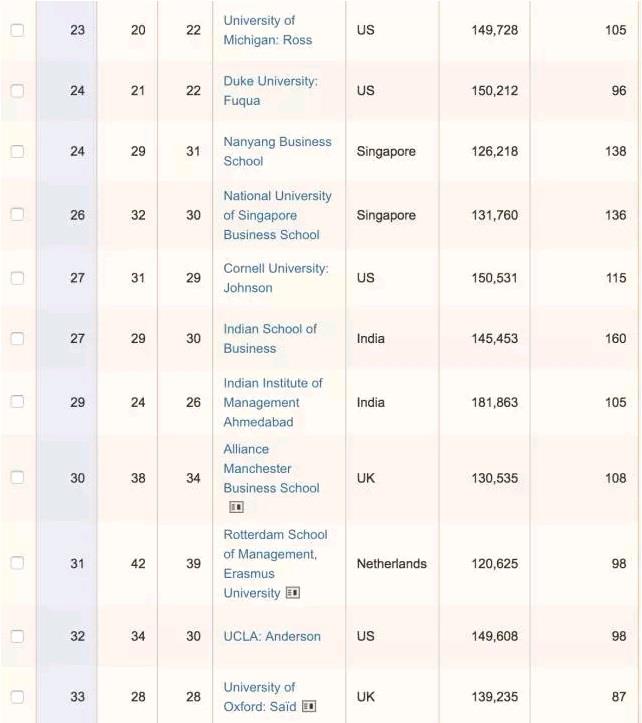
Task: Check the Nanyang Business School row checkbox
Action: 17,151
